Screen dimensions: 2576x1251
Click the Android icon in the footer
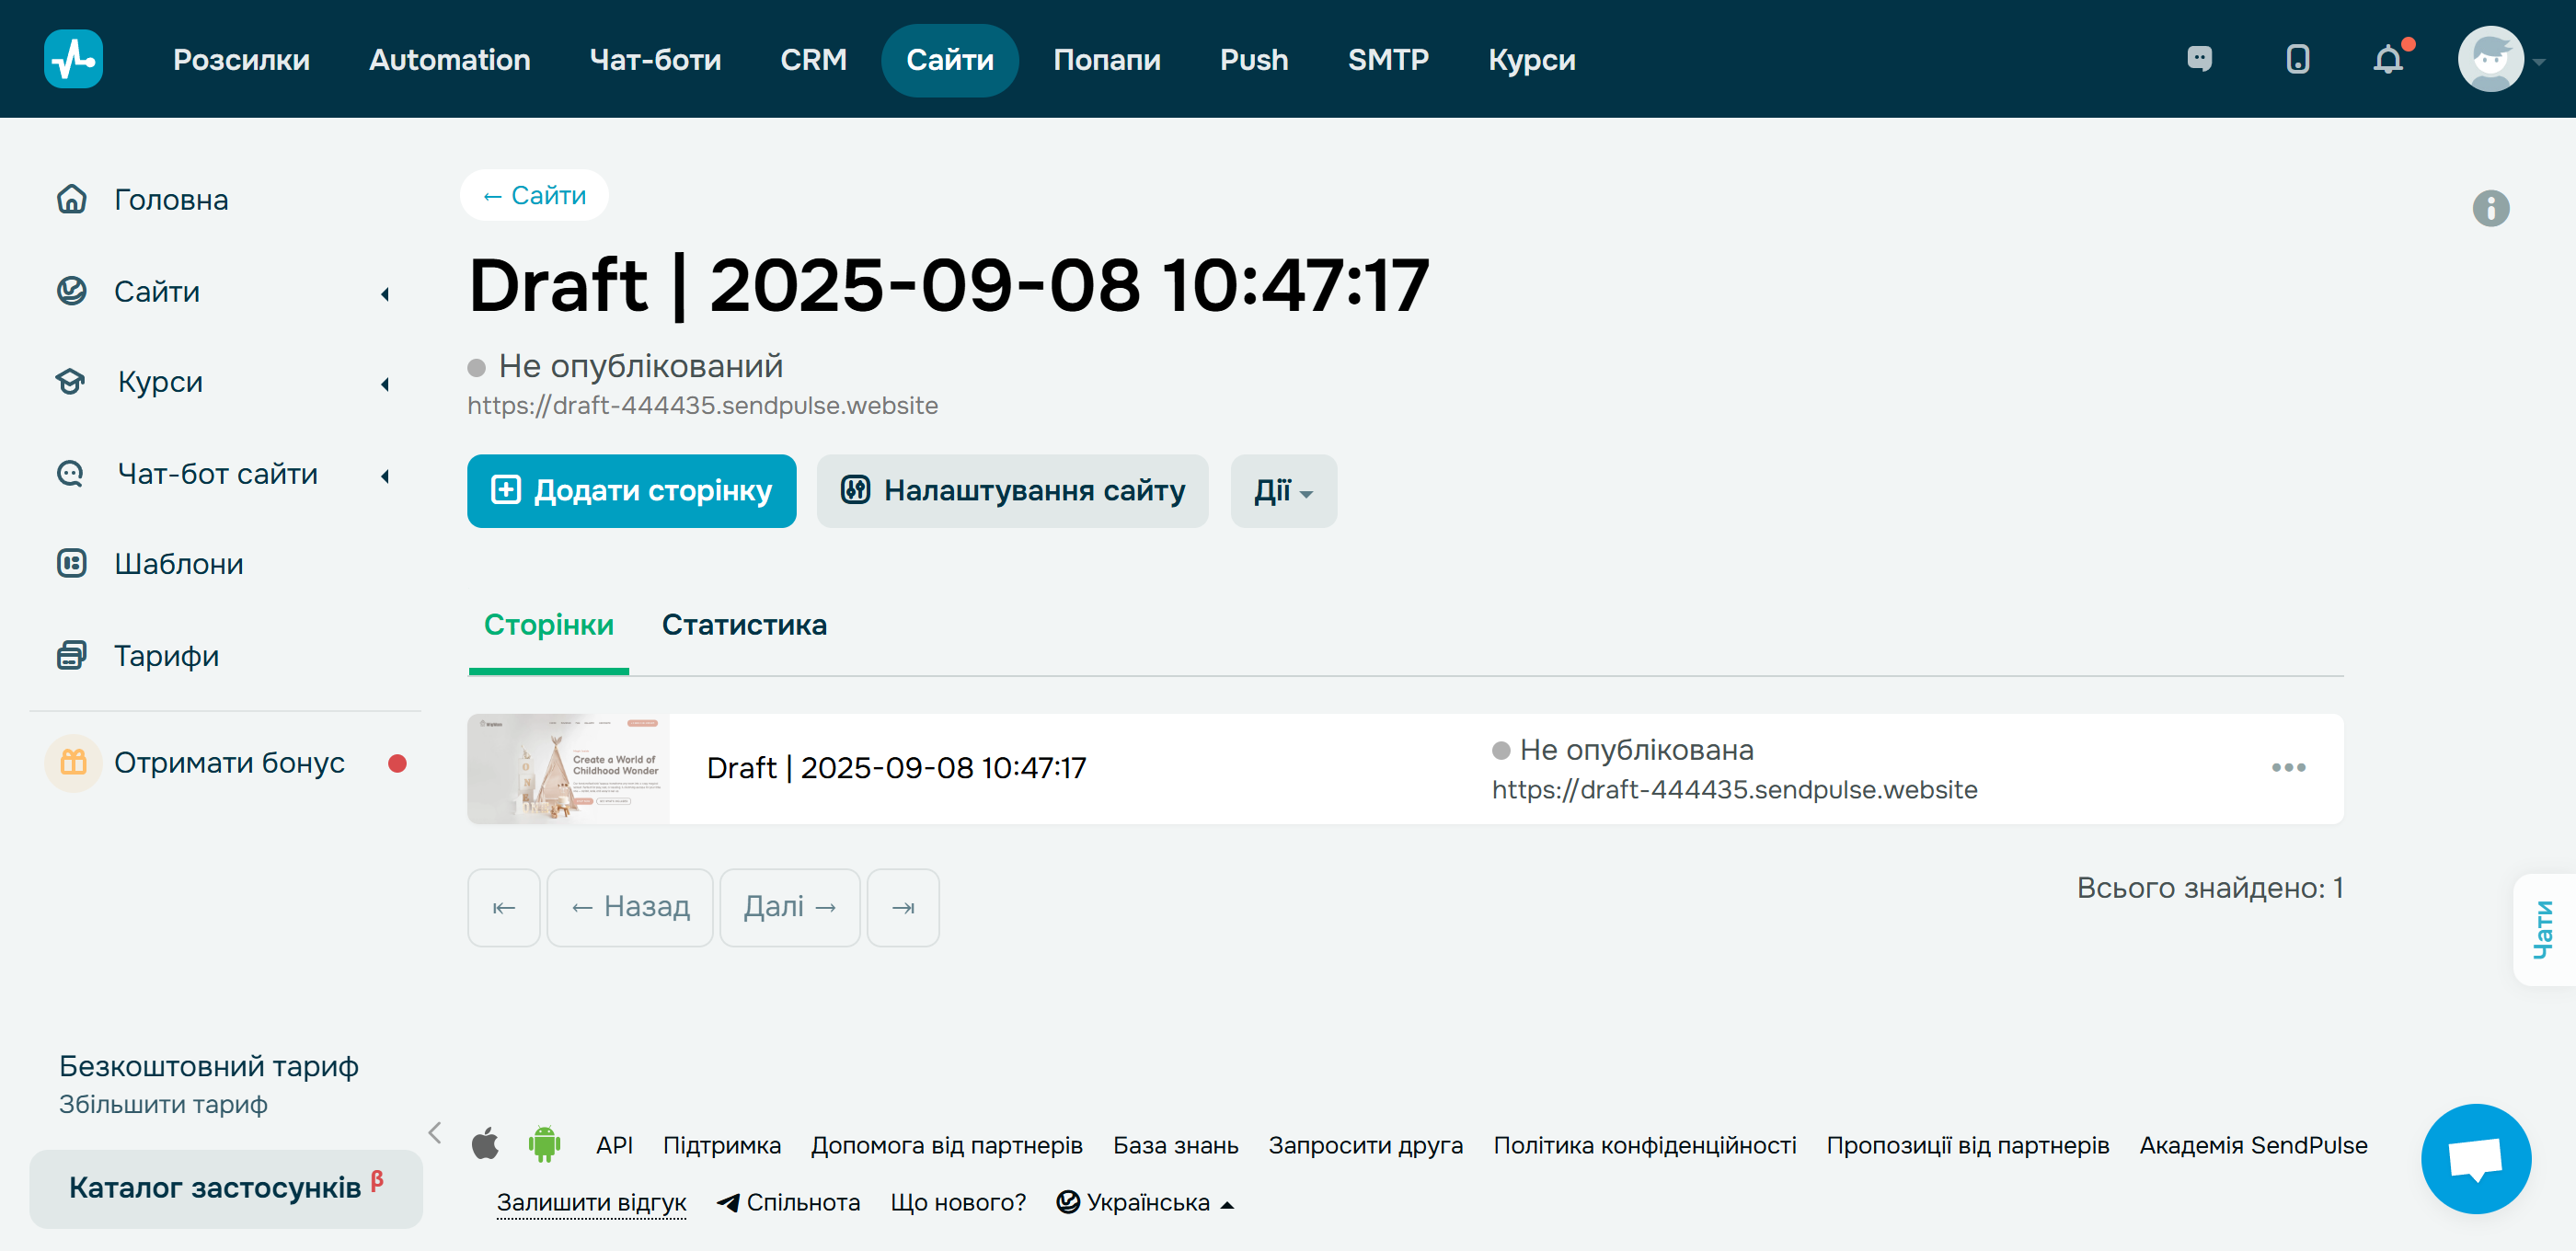pyautogui.click(x=546, y=1144)
